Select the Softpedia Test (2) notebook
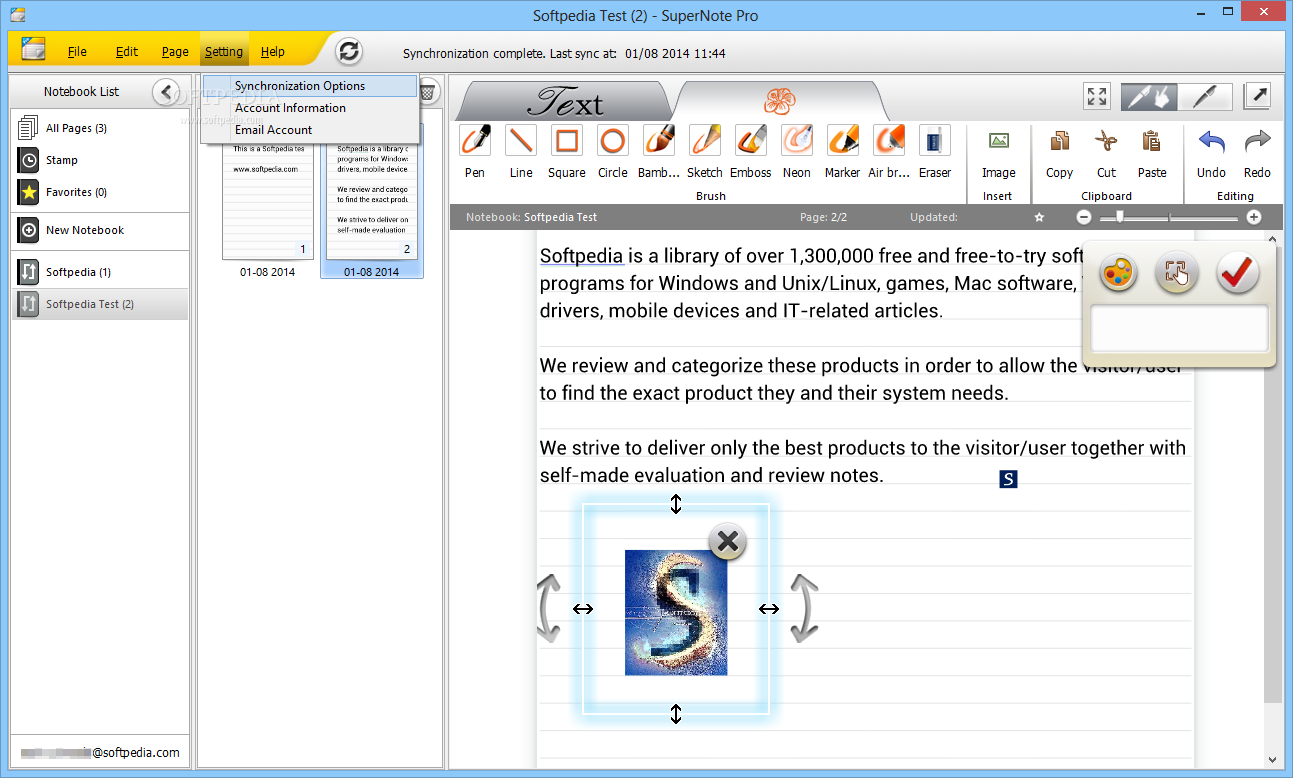 [x=99, y=304]
